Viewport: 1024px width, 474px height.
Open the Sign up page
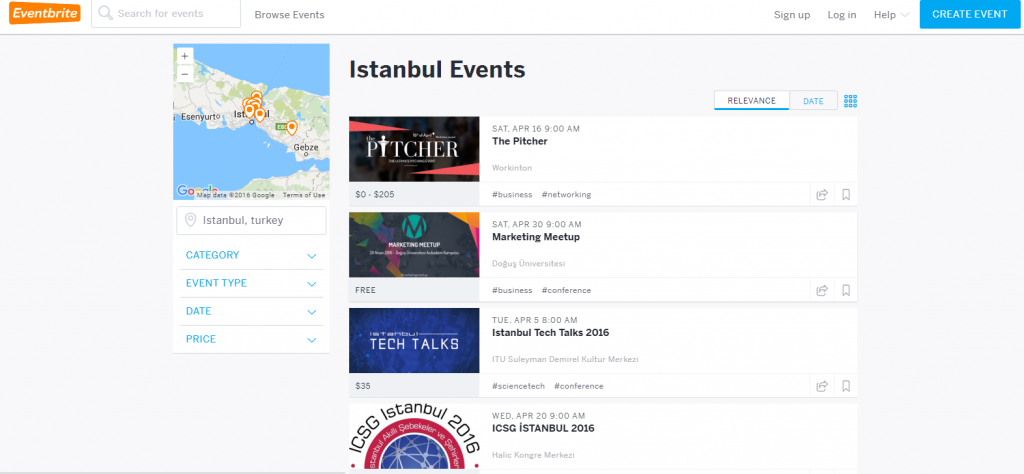792,14
